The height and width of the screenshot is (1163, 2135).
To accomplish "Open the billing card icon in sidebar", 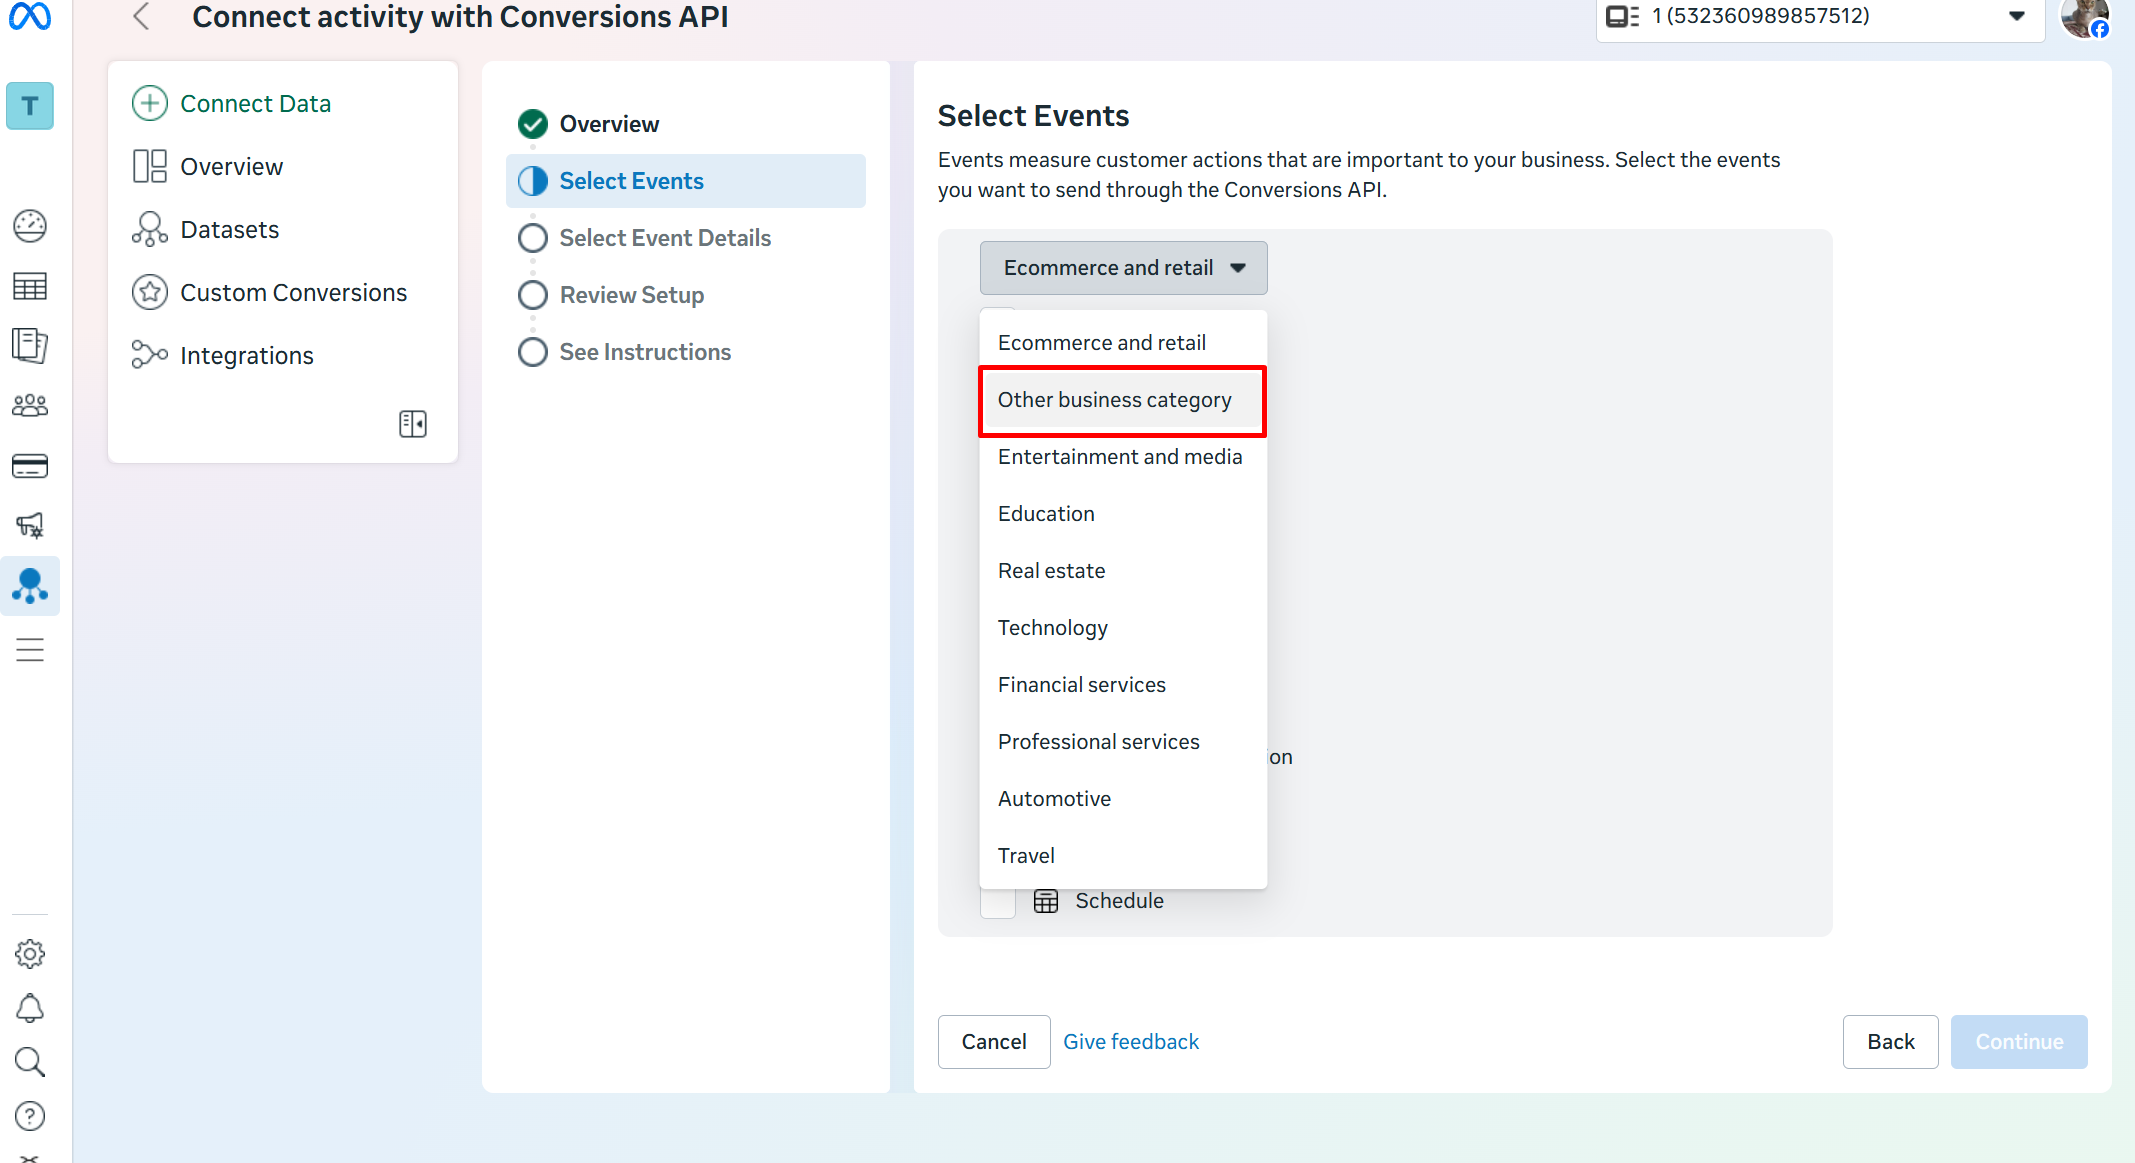I will click(x=30, y=466).
